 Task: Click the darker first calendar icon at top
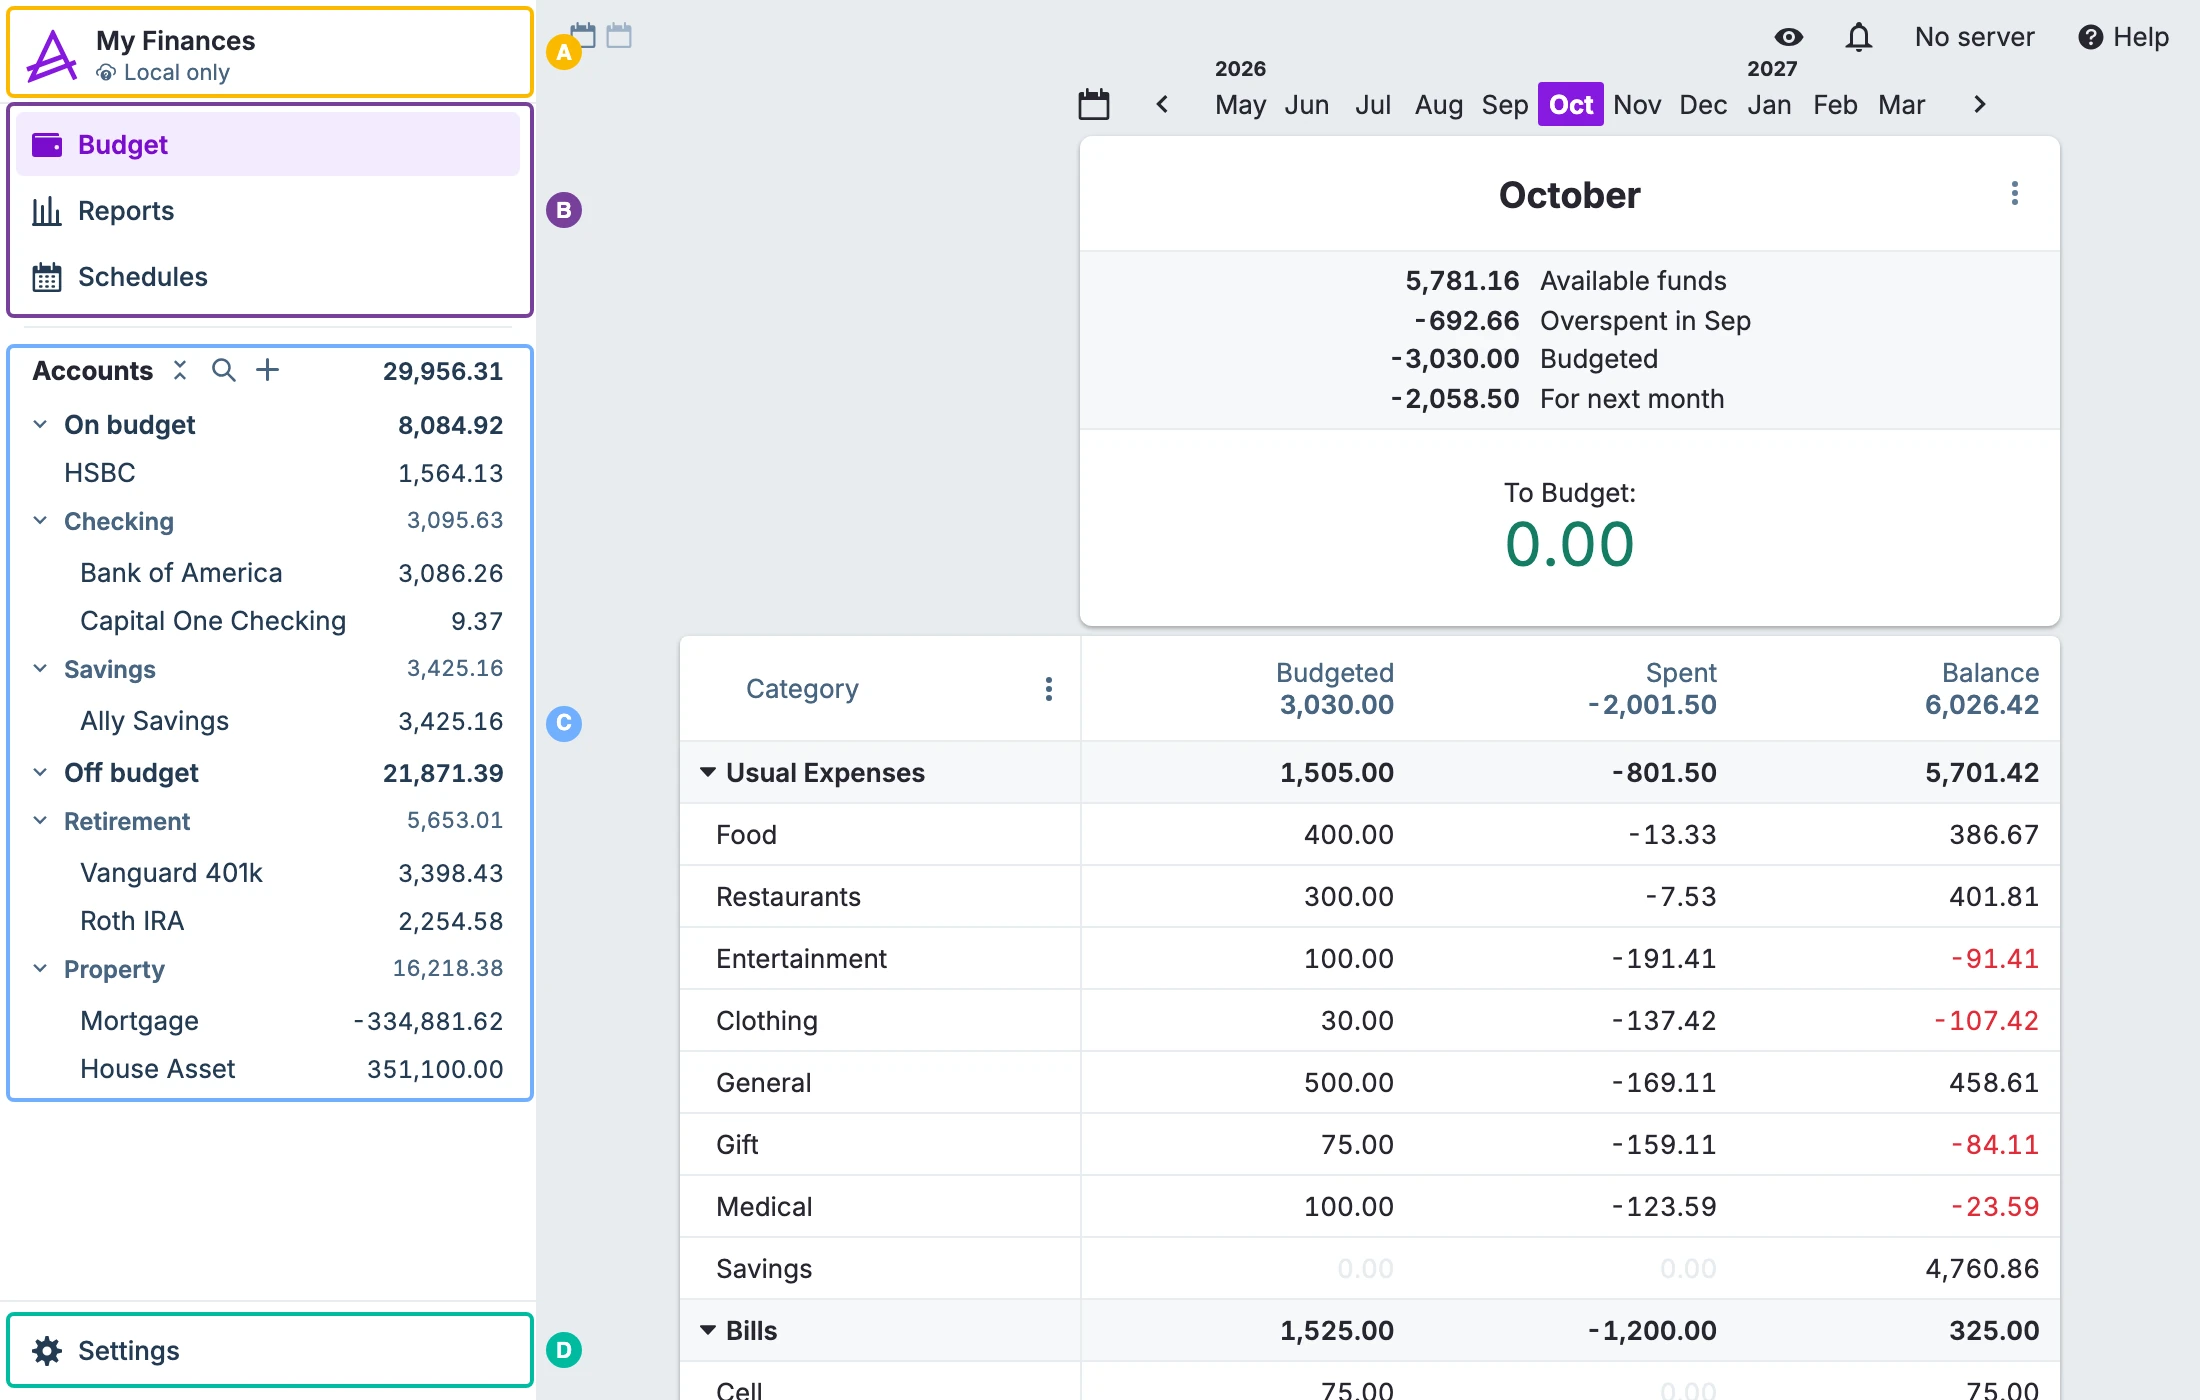click(x=584, y=36)
